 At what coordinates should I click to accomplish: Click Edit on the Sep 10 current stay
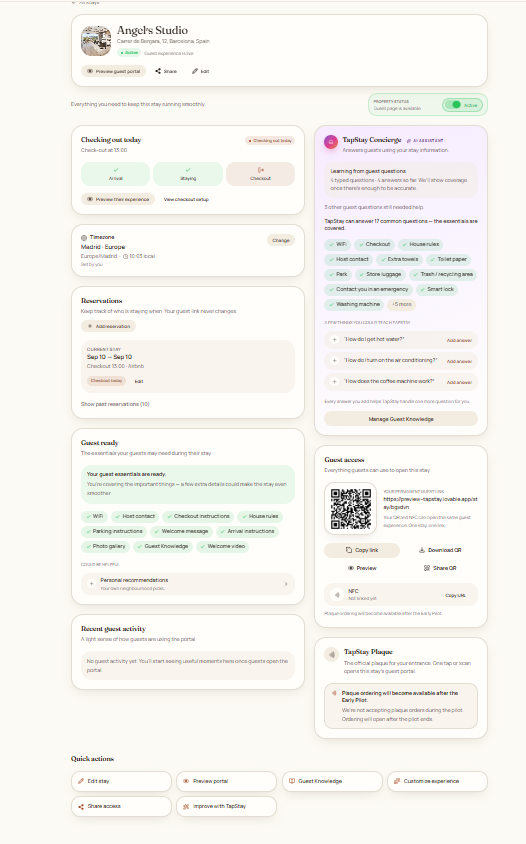[139, 381]
